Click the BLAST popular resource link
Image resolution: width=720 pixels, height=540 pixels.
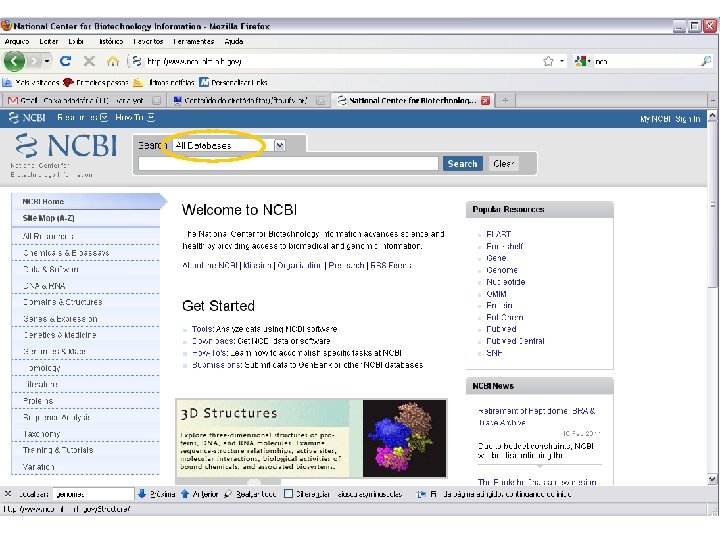tap(498, 234)
